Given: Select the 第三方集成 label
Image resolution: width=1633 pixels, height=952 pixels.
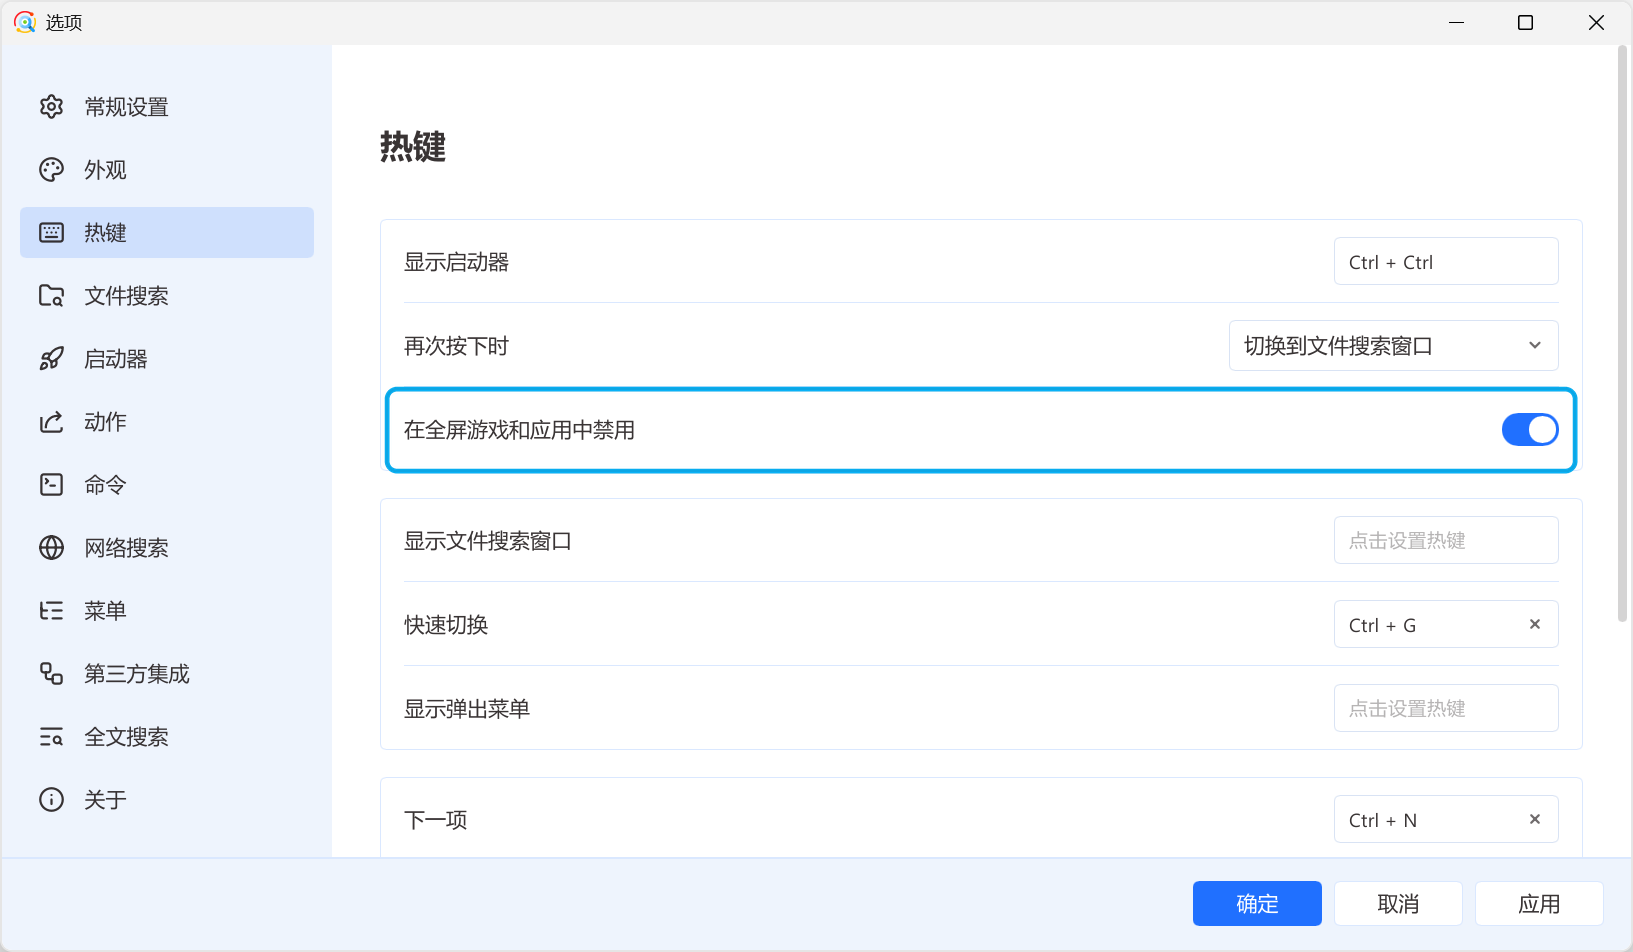Looking at the screenshot, I should [x=137, y=674].
